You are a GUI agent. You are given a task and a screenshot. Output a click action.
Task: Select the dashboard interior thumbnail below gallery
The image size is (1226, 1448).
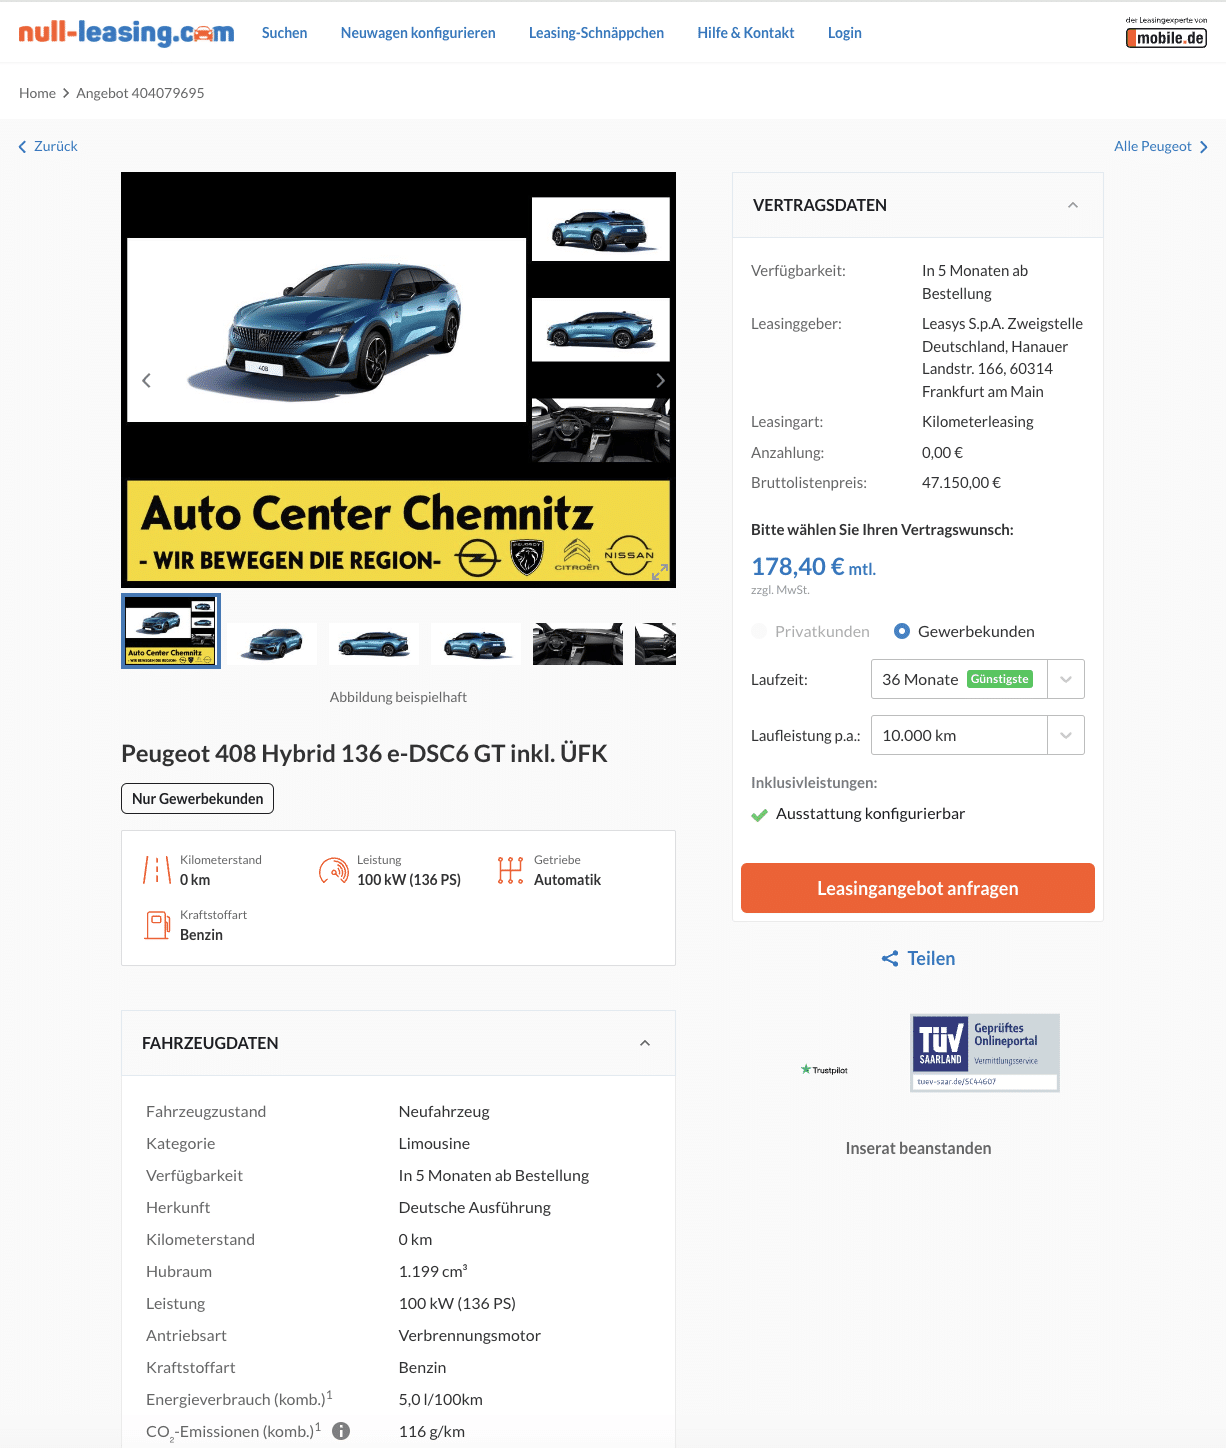578,644
